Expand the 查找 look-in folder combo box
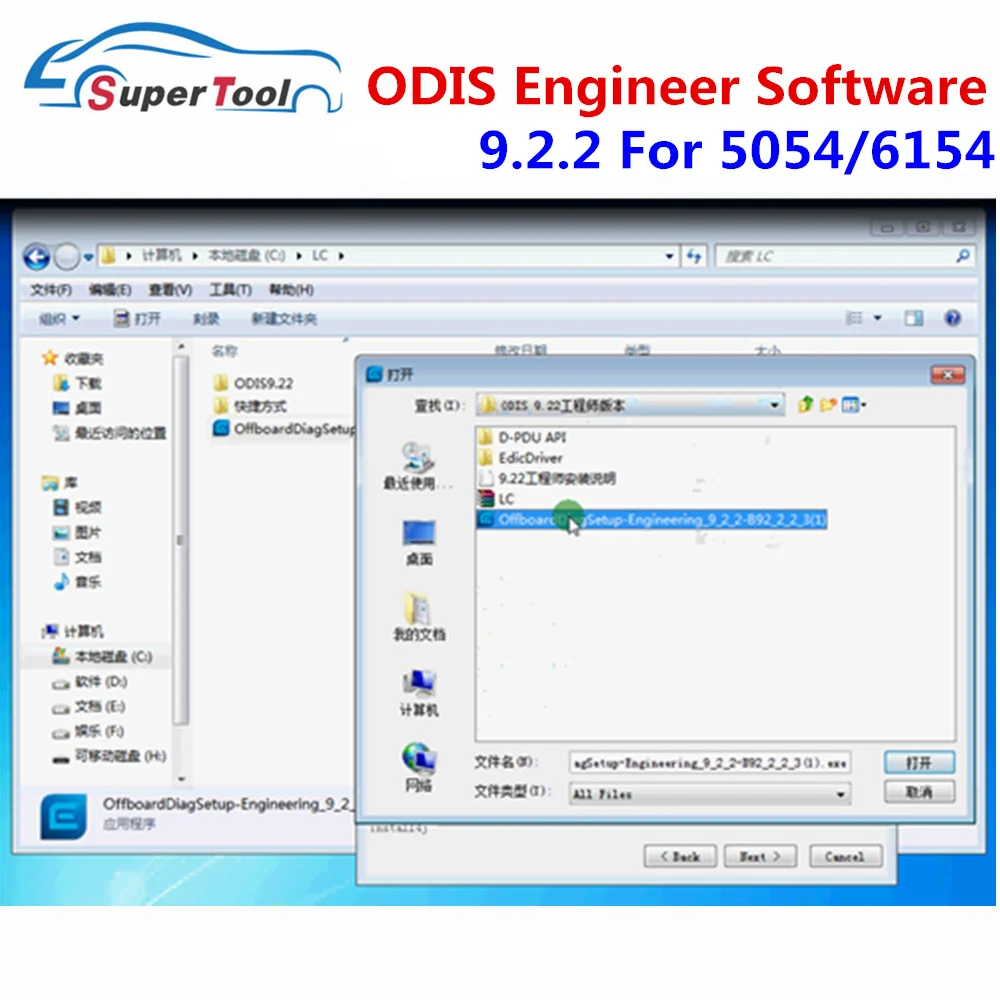Viewport: 1000px width, 1000px height. pyautogui.click(x=774, y=405)
